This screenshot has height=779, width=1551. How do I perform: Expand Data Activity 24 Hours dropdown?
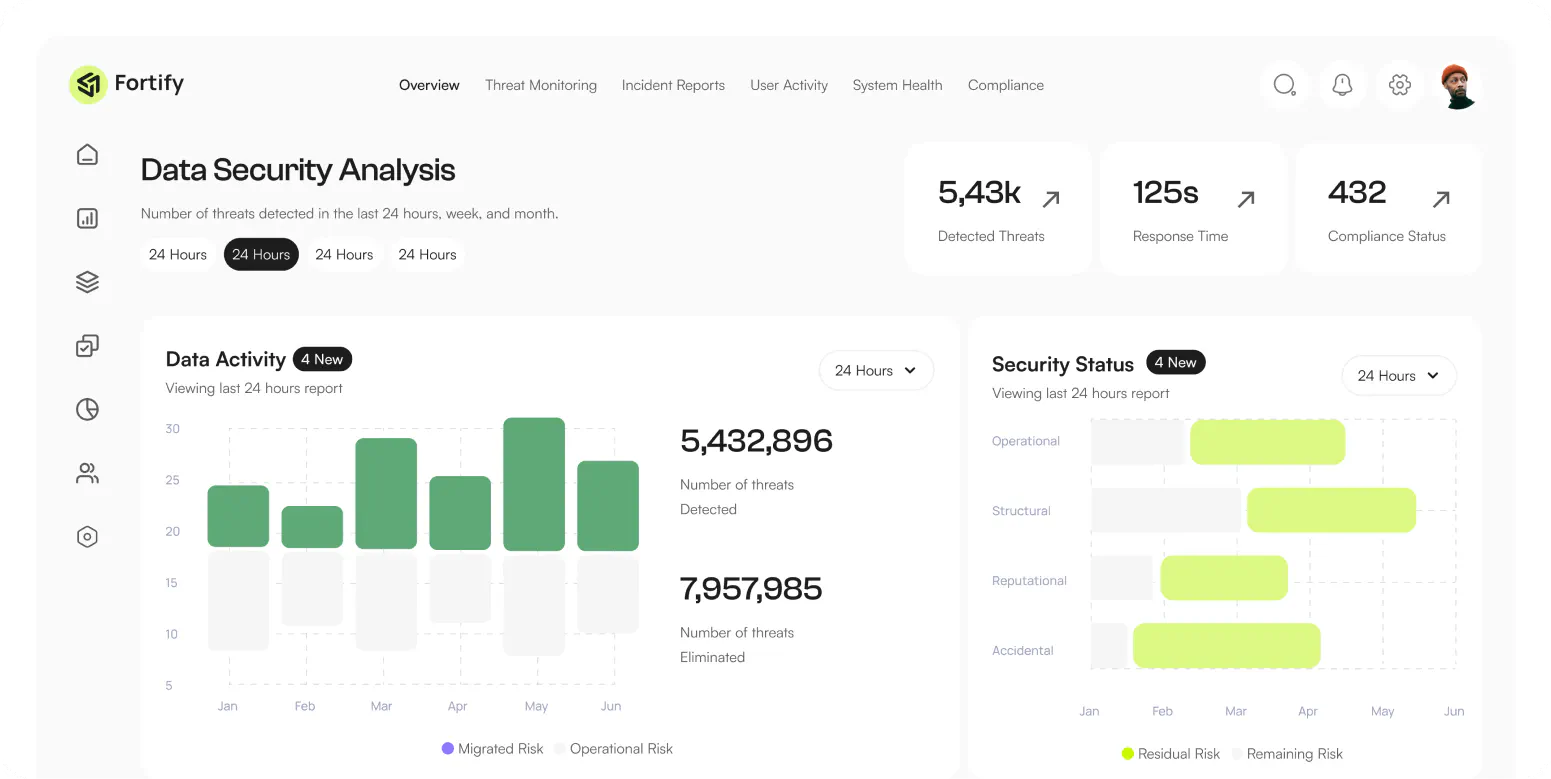(876, 371)
